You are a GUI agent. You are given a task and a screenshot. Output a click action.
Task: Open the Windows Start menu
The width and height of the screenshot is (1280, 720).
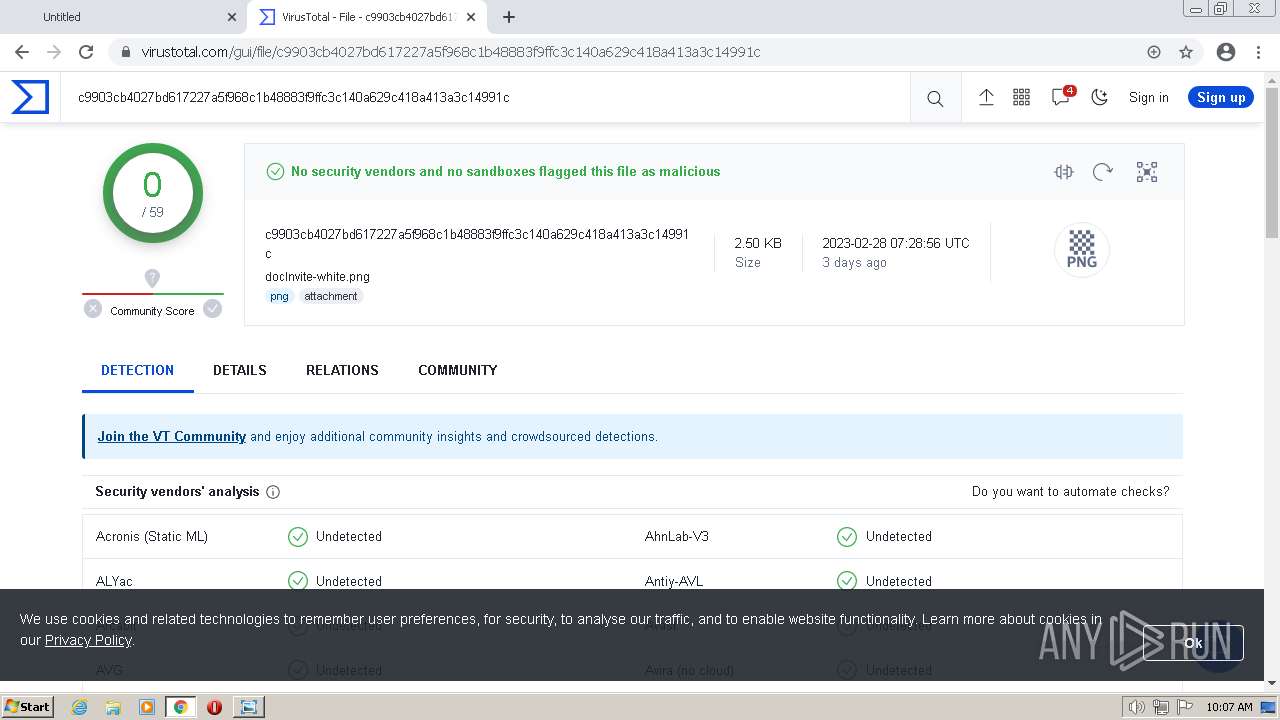(27, 706)
